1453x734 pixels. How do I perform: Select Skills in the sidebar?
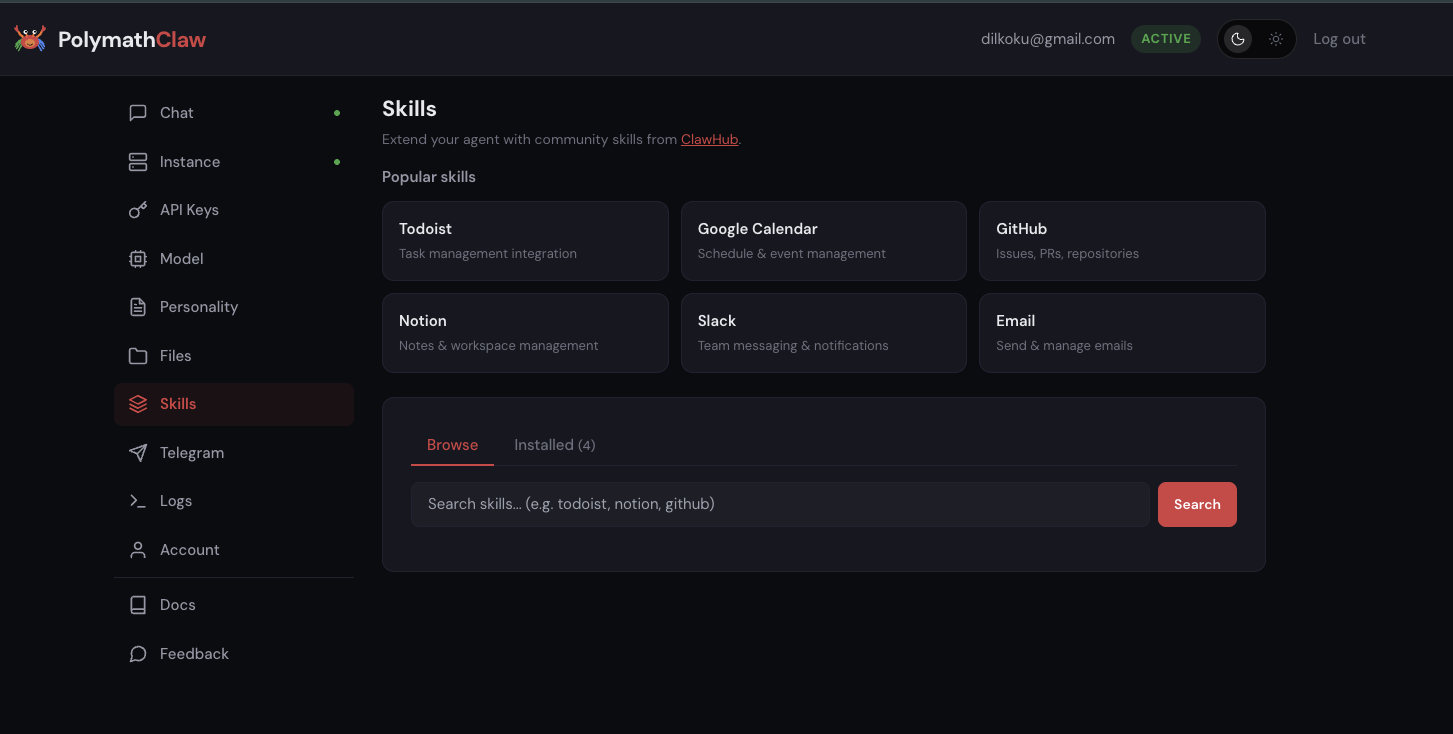[234, 404]
